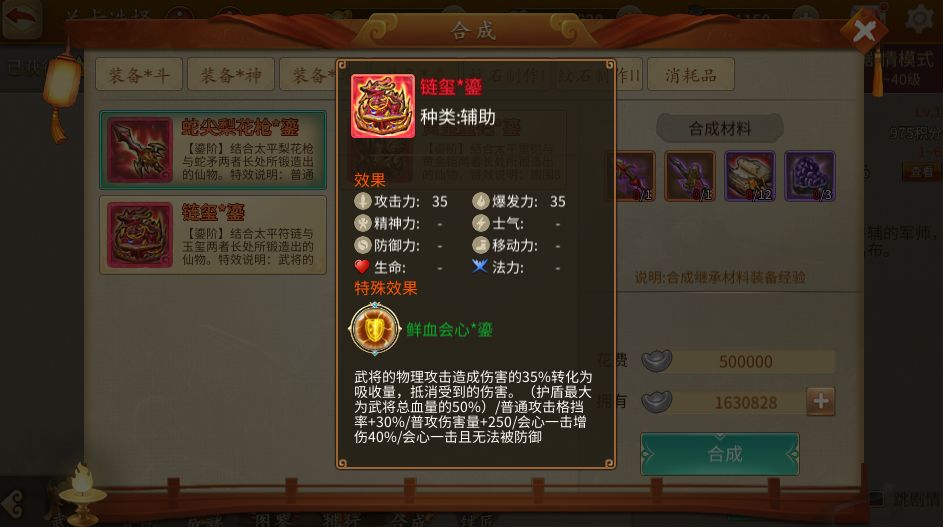The width and height of the screenshot is (943, 527).
Task: Click the scroll material icon 0/12
Action: pyautogui.click(x=750, y=176)
